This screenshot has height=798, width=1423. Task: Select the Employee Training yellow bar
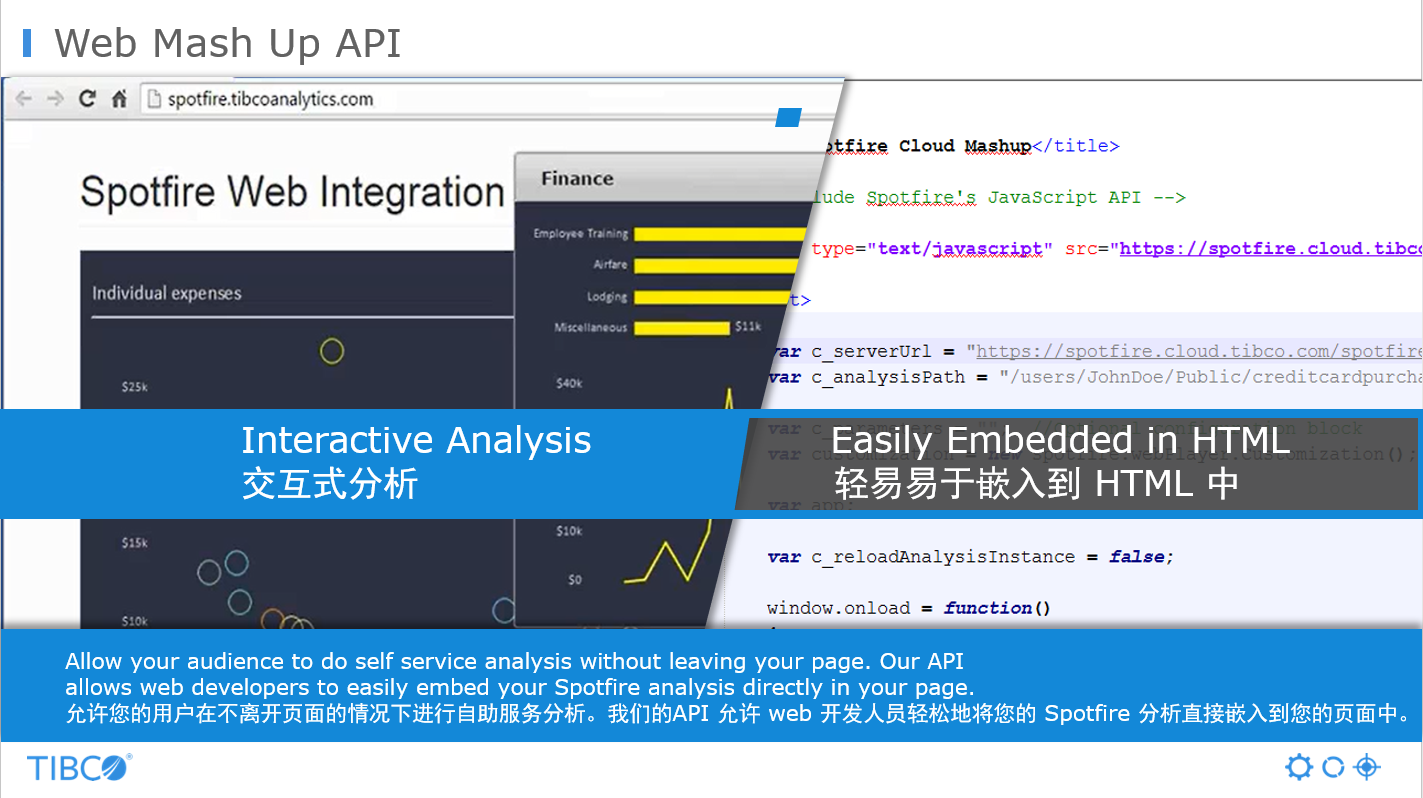coord(720,234)
